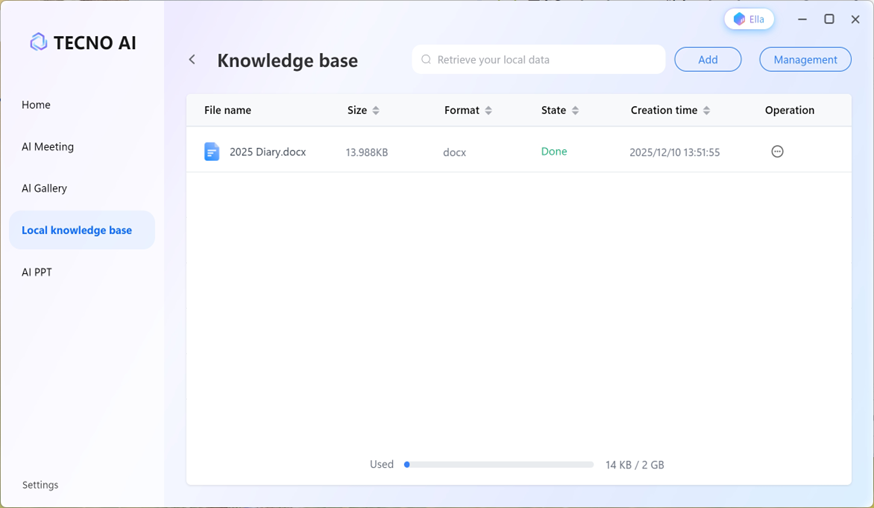
Task: Click the 2025 Diary.docx document icon
Action: tap(212, 152)
